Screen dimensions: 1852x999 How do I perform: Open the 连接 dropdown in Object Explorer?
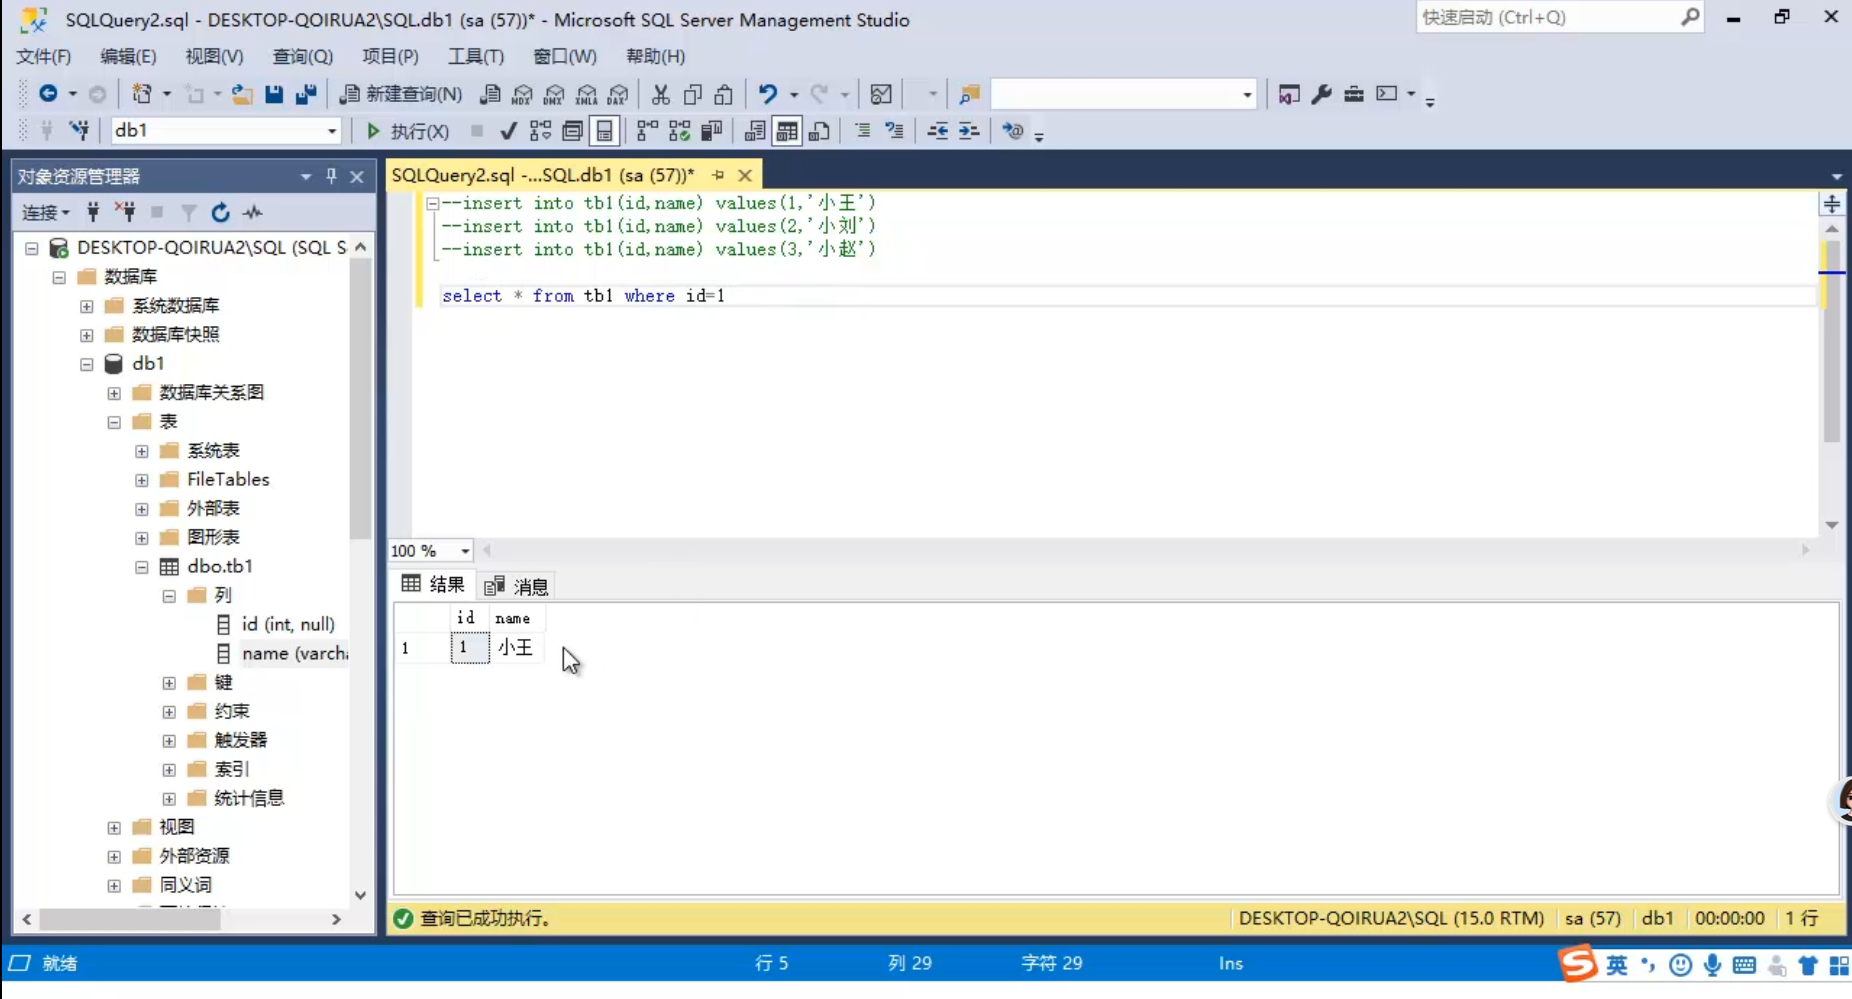[x=46, y=212]
